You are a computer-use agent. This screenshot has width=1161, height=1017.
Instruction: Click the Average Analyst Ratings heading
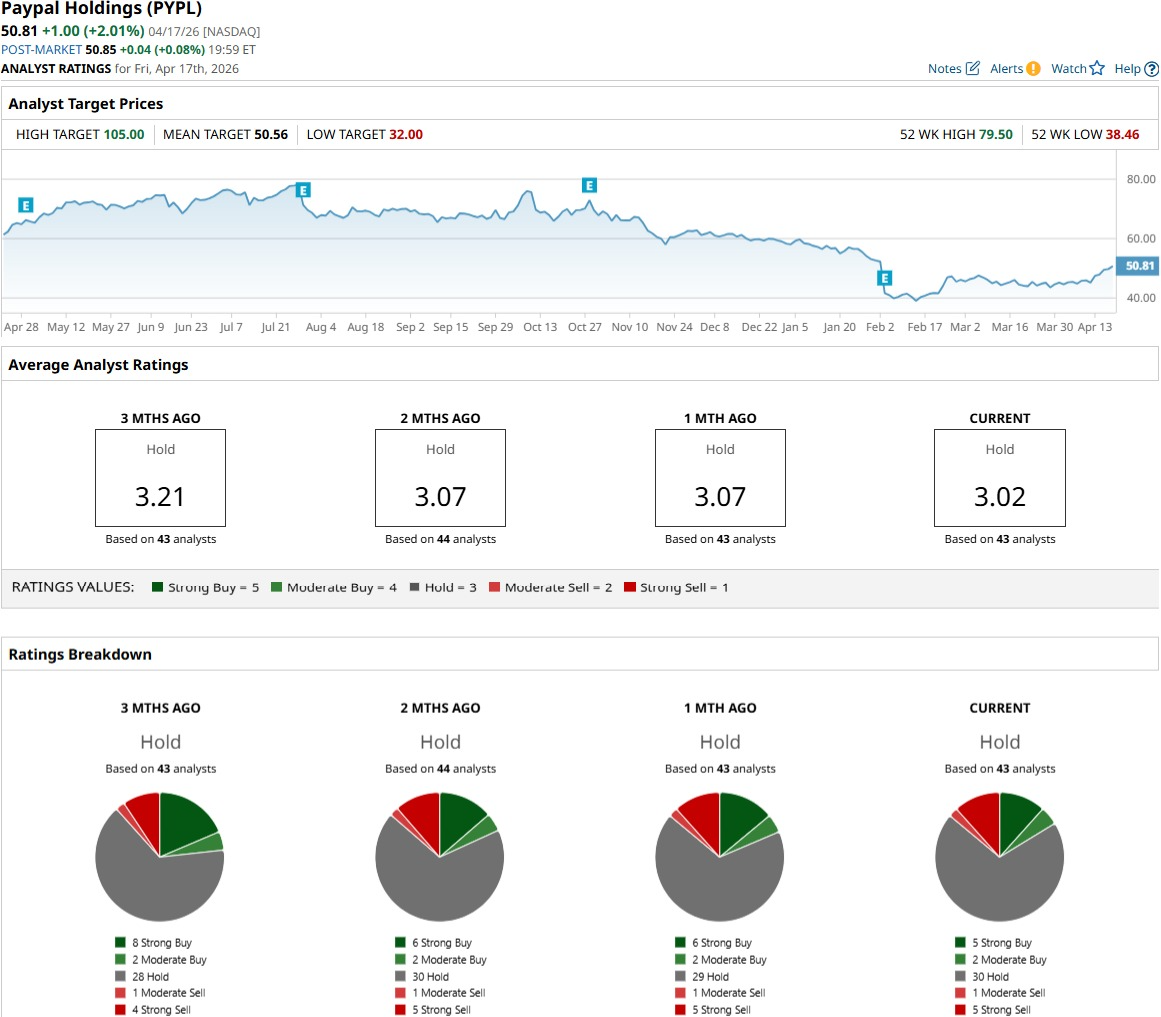[98, 365]
